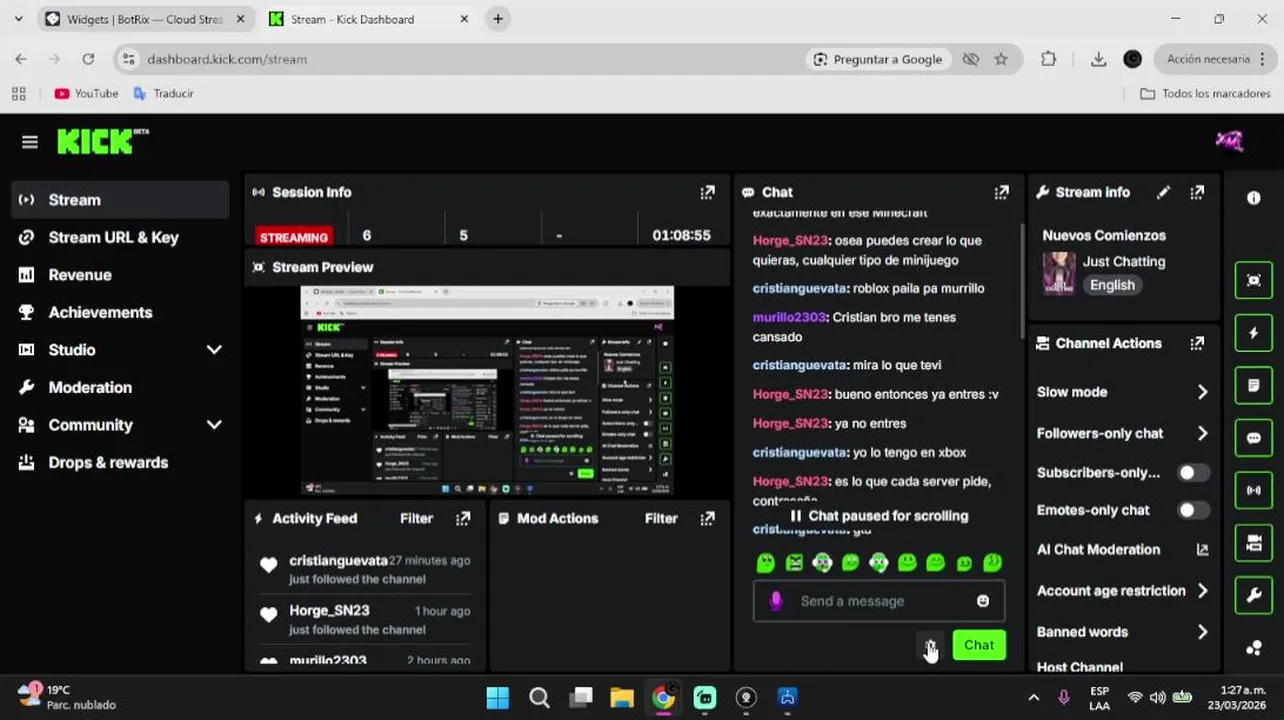The height and width of the screenshot is (720, 1284).
Task: Edit stream info with the pencil icon
Action: point(1163,192)
